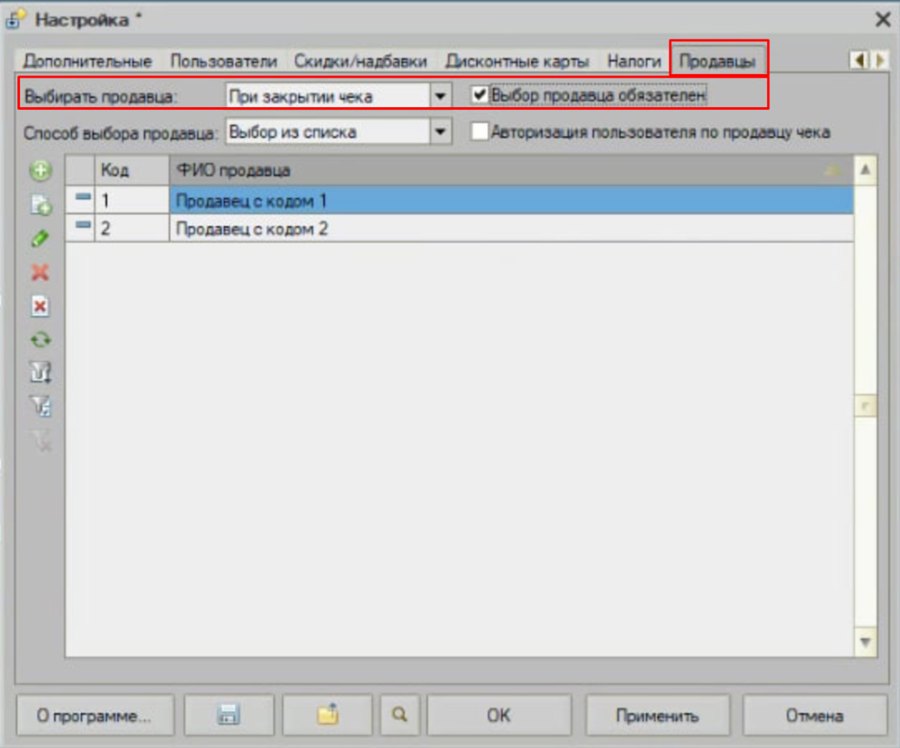
Task: Click the scrollbar down arrow in seller list
Action: 865,642
